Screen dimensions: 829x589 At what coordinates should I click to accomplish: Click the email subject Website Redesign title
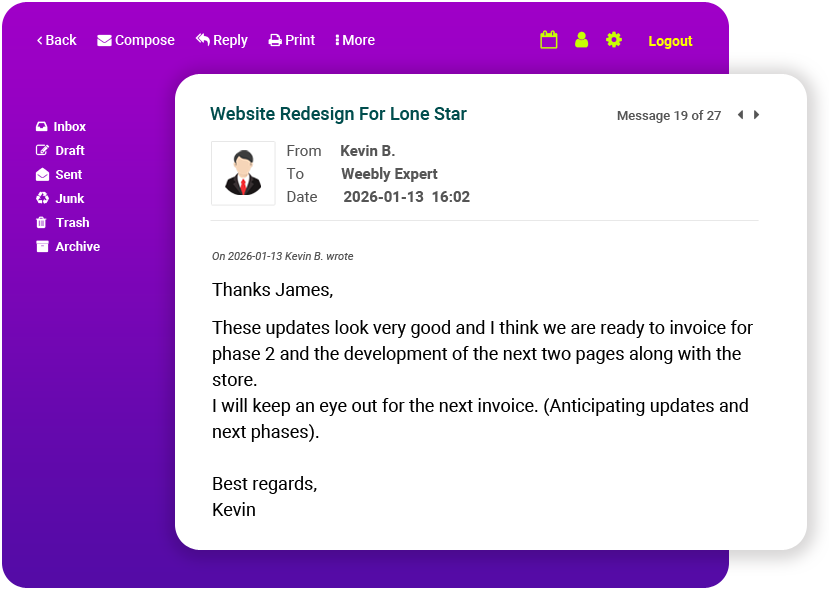click(338, 114)
